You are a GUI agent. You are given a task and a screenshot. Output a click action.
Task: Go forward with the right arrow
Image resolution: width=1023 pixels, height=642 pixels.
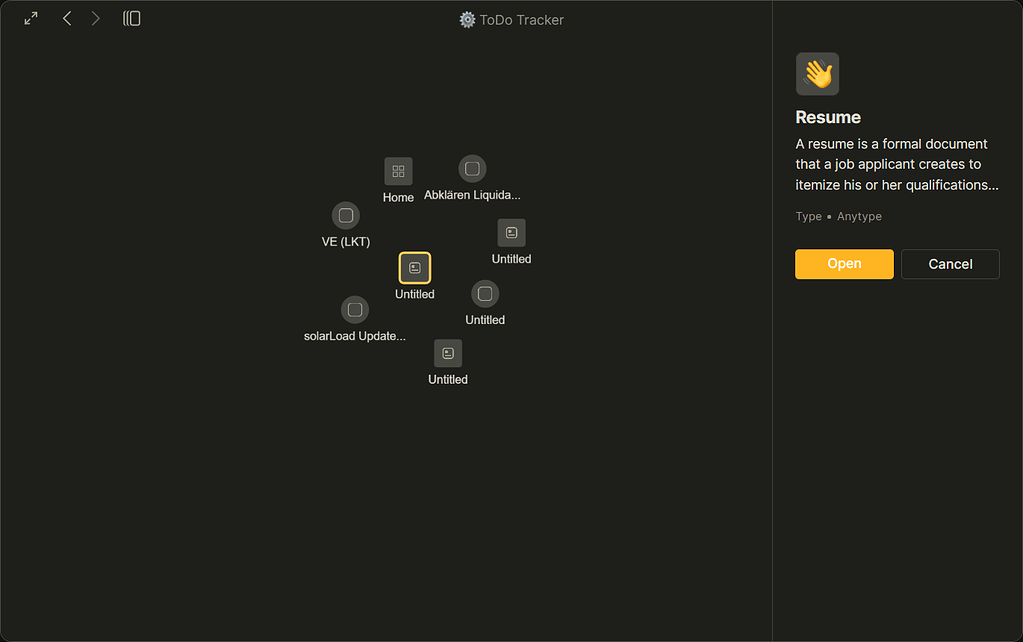click(96, 19)
